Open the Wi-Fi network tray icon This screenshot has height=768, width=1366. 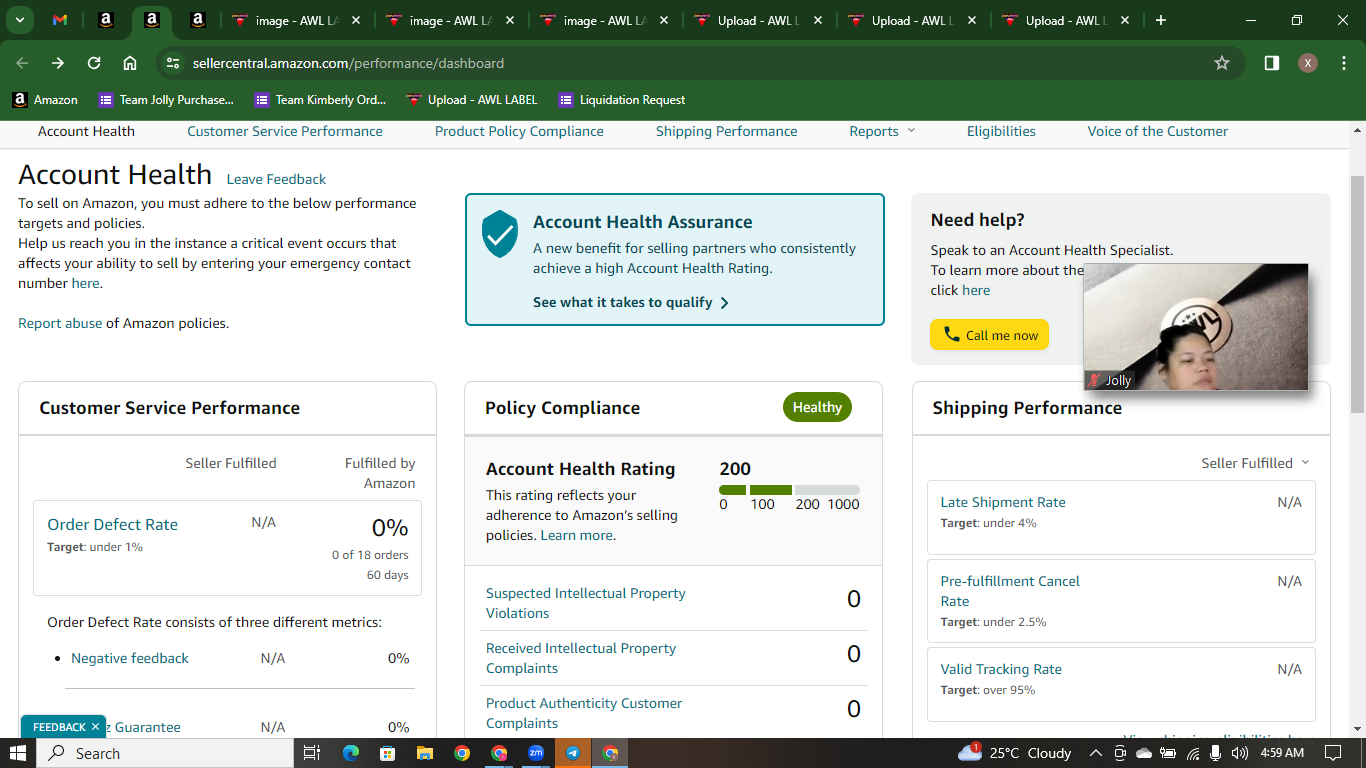click(x=1193, y=753)
